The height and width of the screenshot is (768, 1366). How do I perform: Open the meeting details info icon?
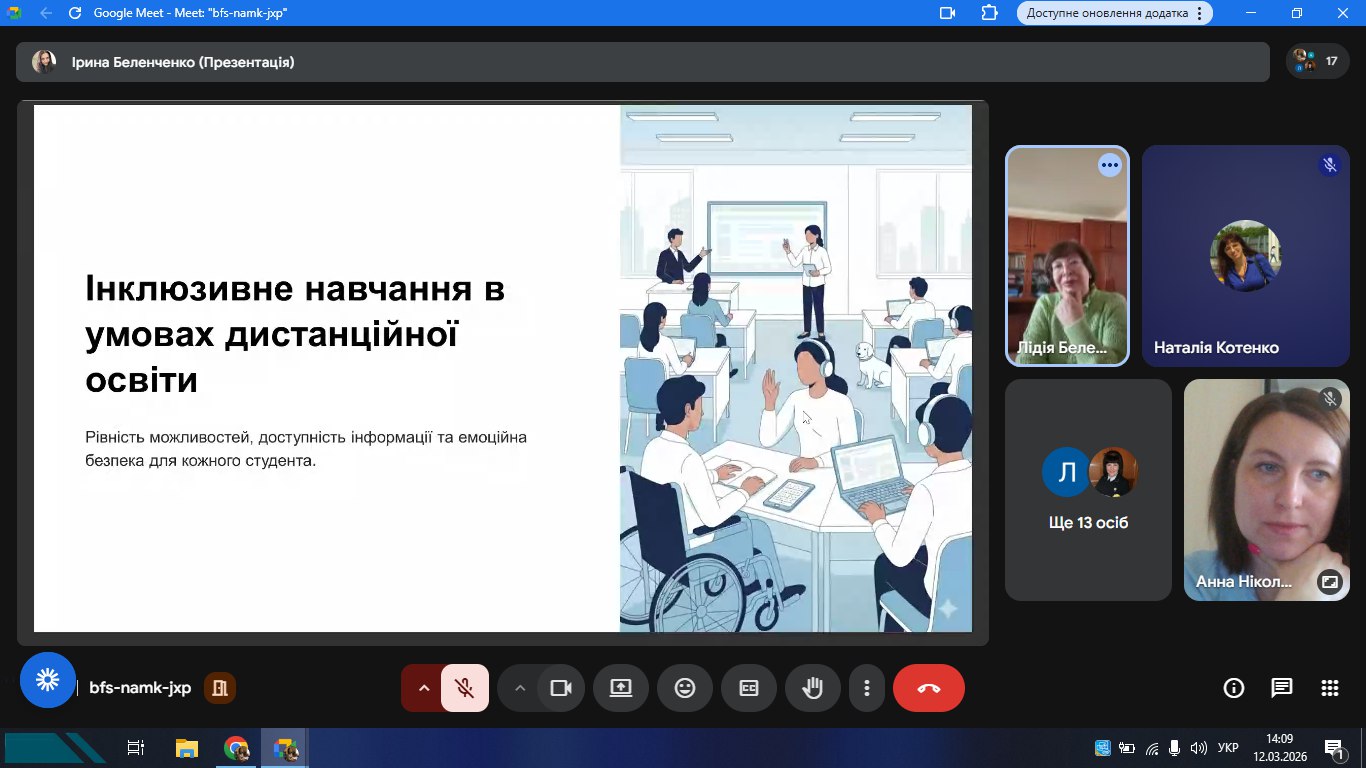coord(1234,688)
